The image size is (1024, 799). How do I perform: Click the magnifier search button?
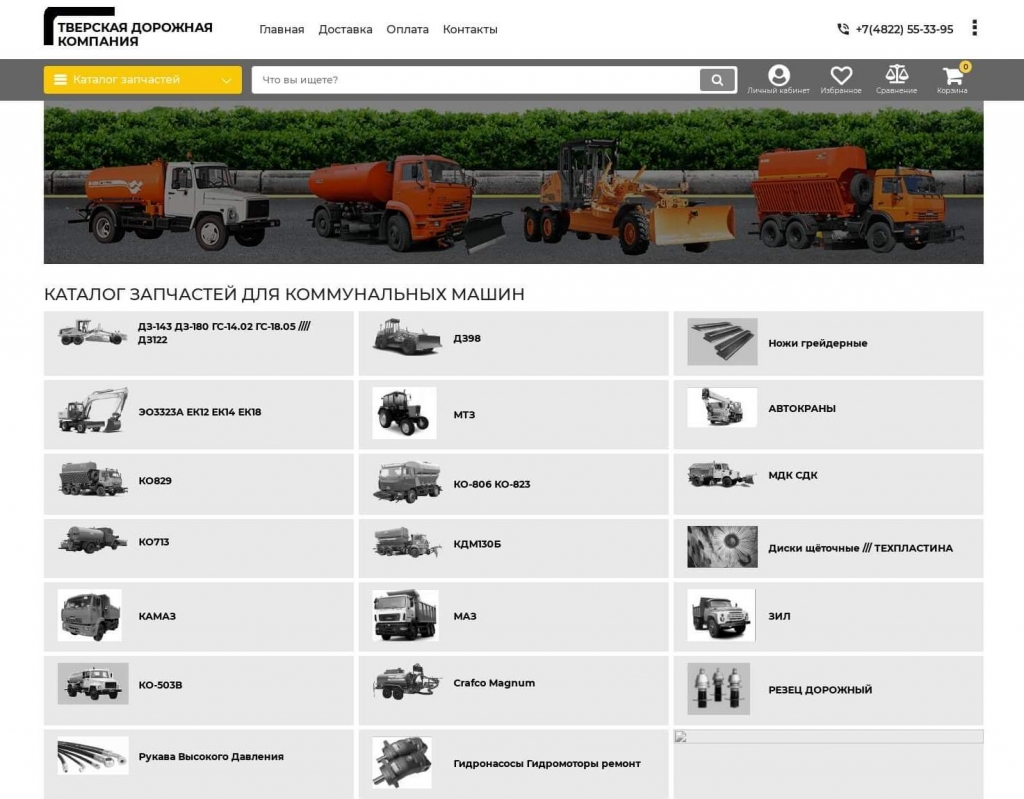(717, 80)
